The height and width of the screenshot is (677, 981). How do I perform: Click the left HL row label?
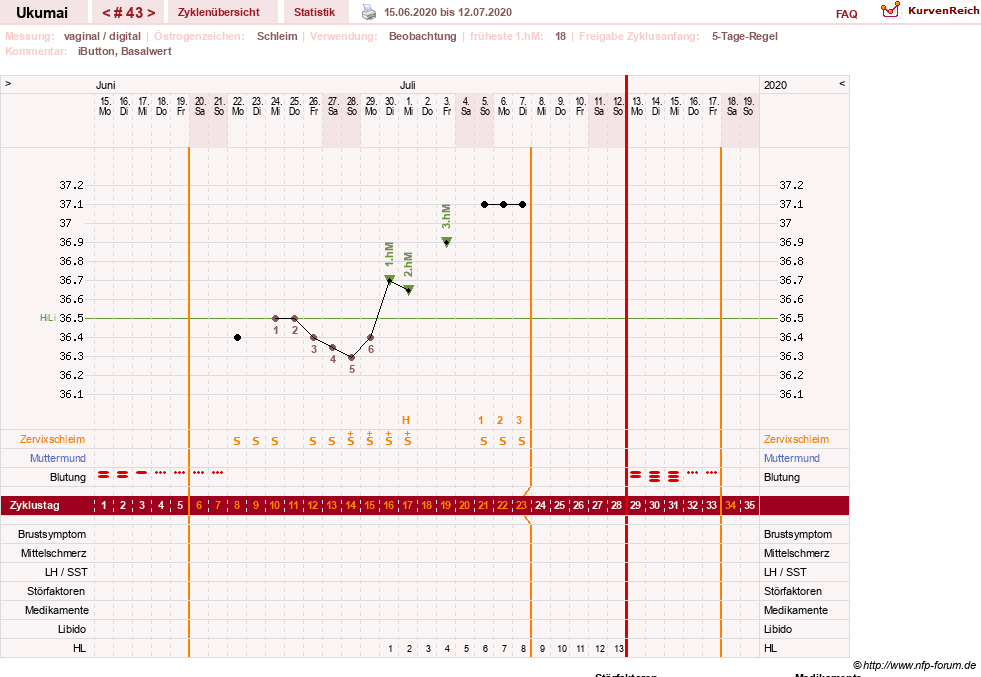[79, 648]
